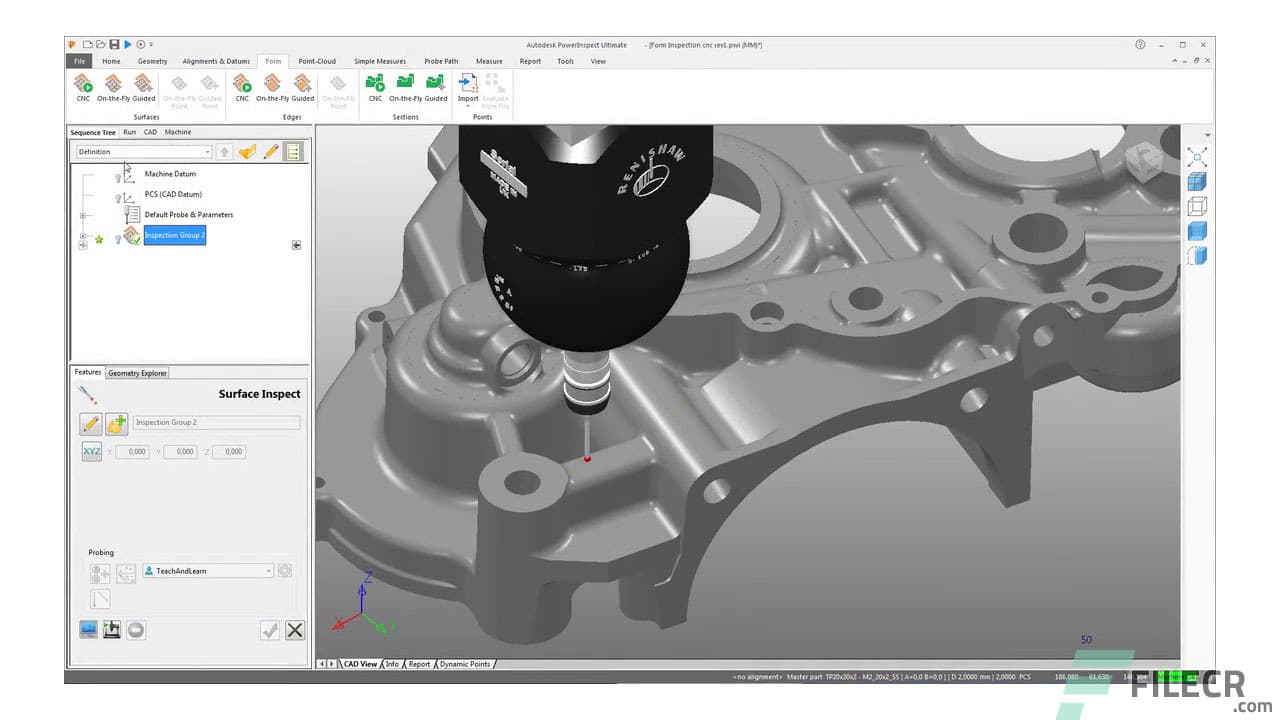The width and height of the screenshot is (1280, 720).
Task: Toggle visibility bulb for PCS (CAD Datum)
Action: coord(118,197)
